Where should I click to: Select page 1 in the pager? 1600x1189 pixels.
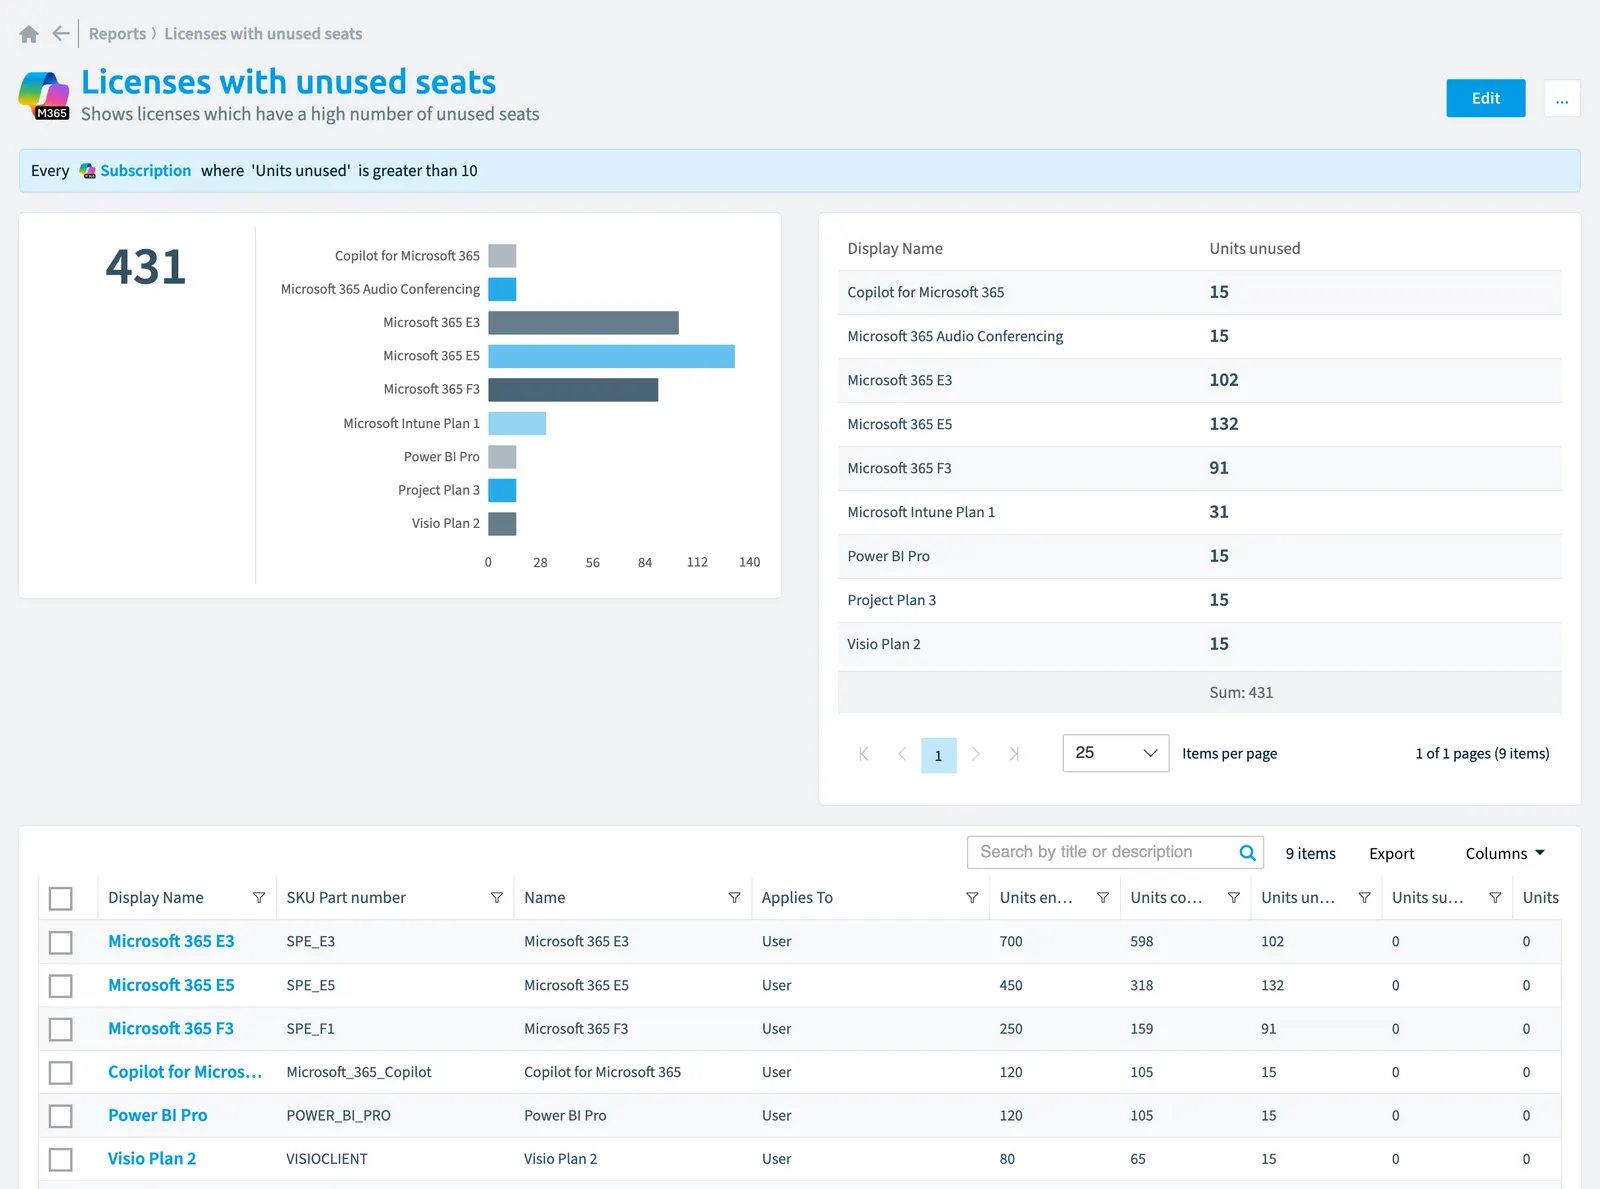click(938, 755)
